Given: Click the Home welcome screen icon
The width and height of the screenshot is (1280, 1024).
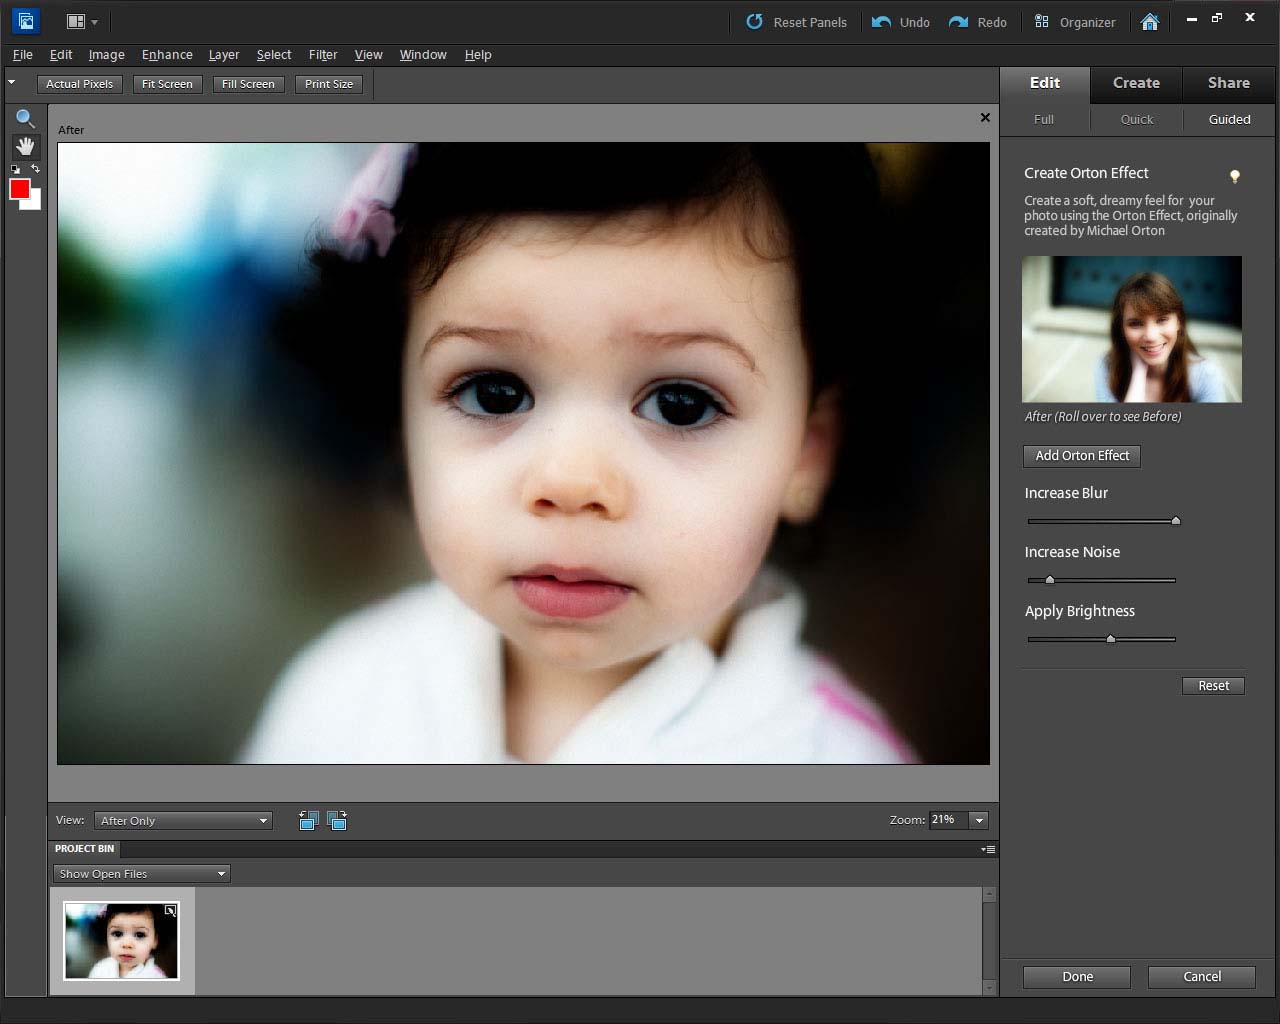Looking at the screenshot, I should pos(1150,22).
